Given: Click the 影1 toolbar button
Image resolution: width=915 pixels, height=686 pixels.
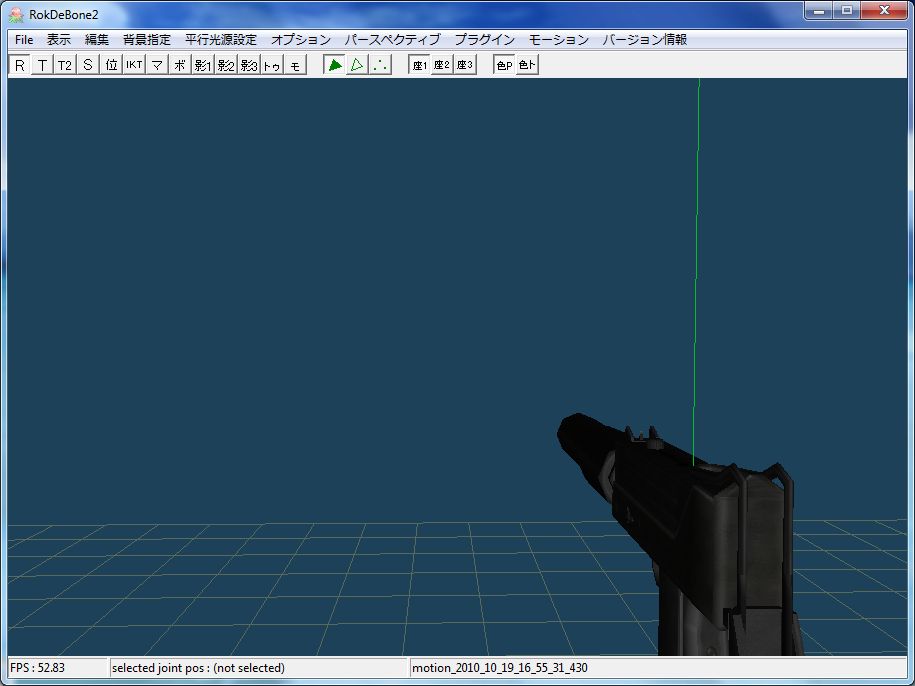Looking at the screenshot, I should [203, 65].
